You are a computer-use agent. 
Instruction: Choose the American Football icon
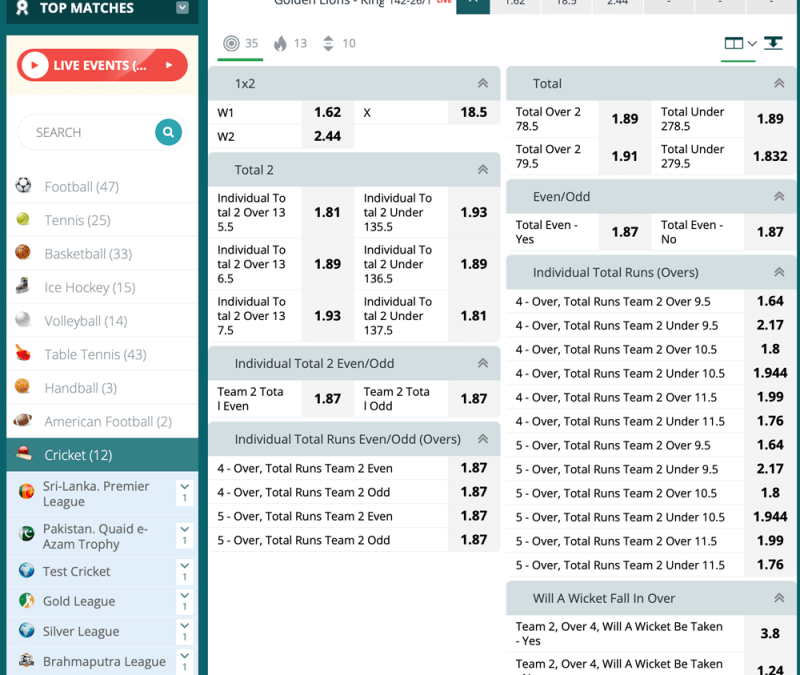pyautogui.click(x=23, y=420)
